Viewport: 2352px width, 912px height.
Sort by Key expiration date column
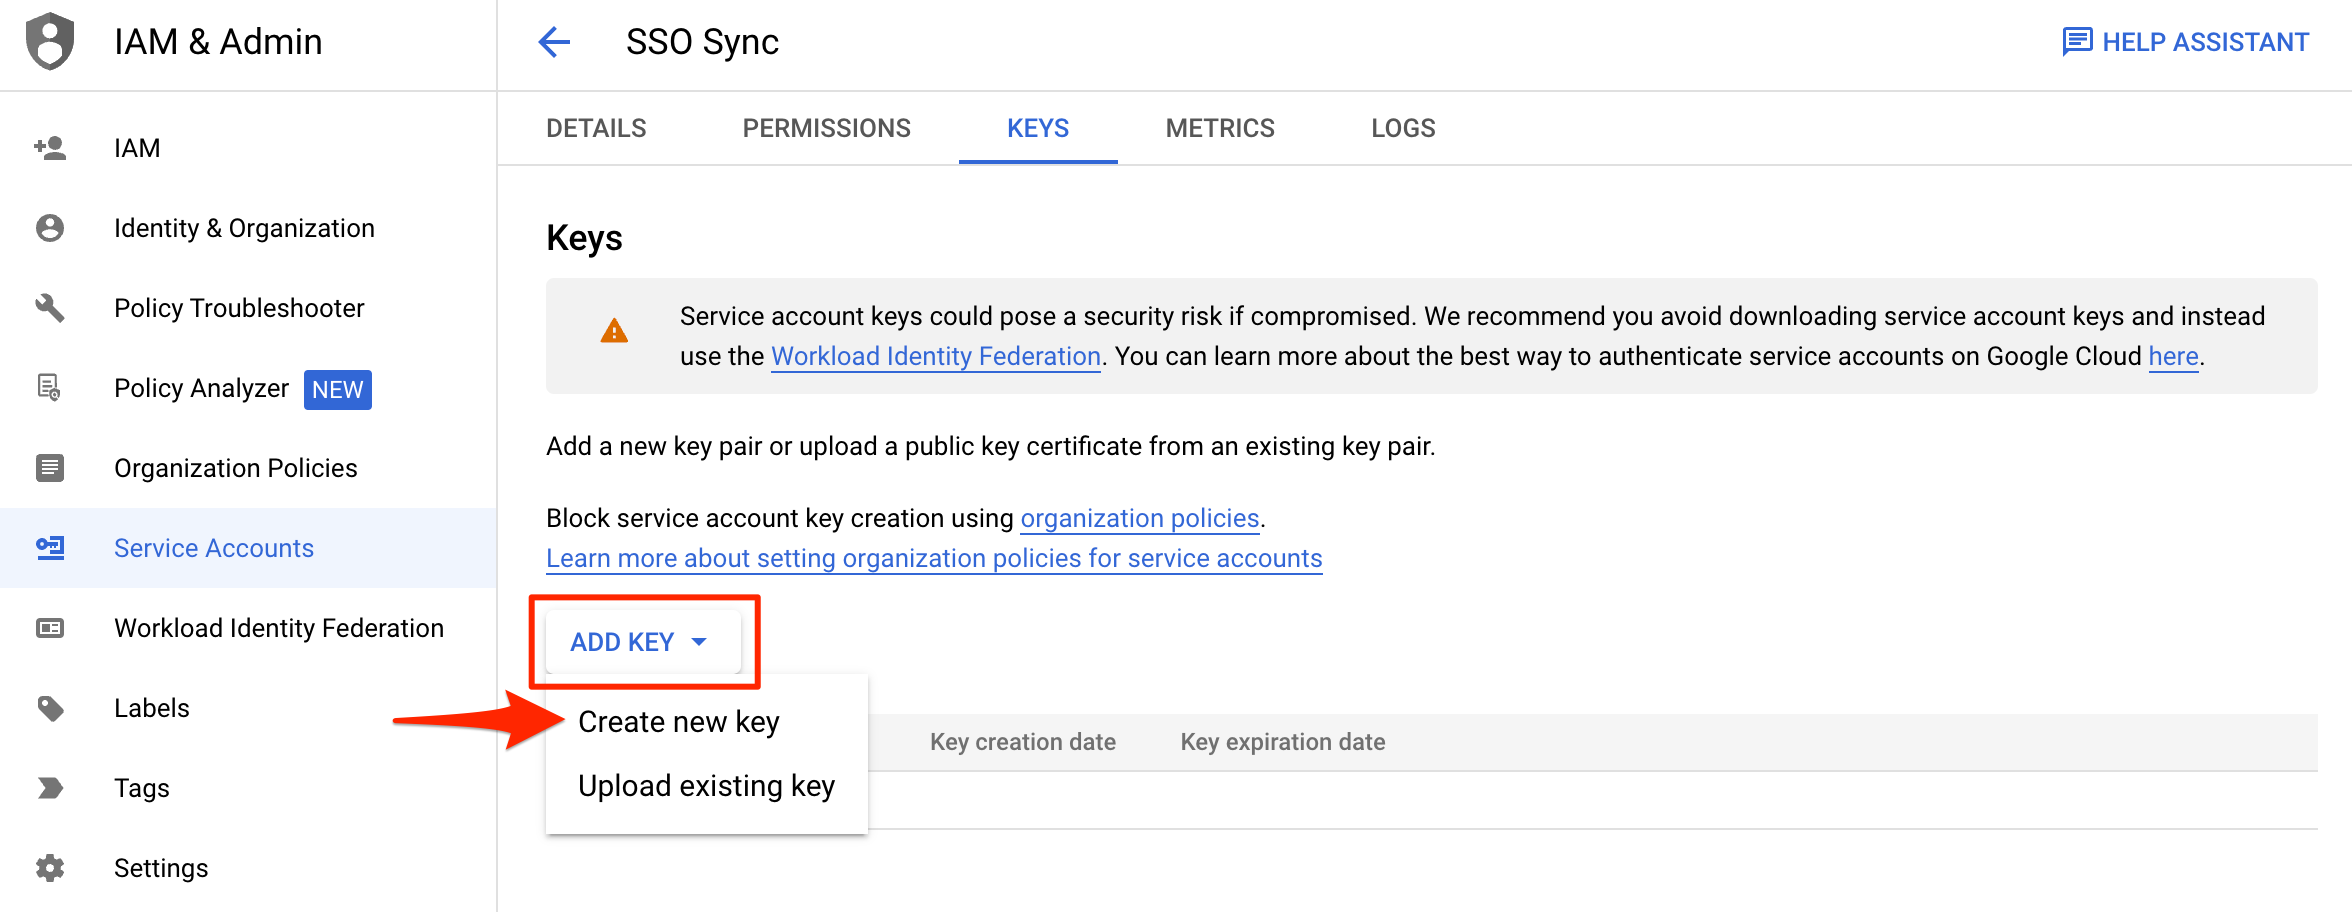tap(1283, 742)
